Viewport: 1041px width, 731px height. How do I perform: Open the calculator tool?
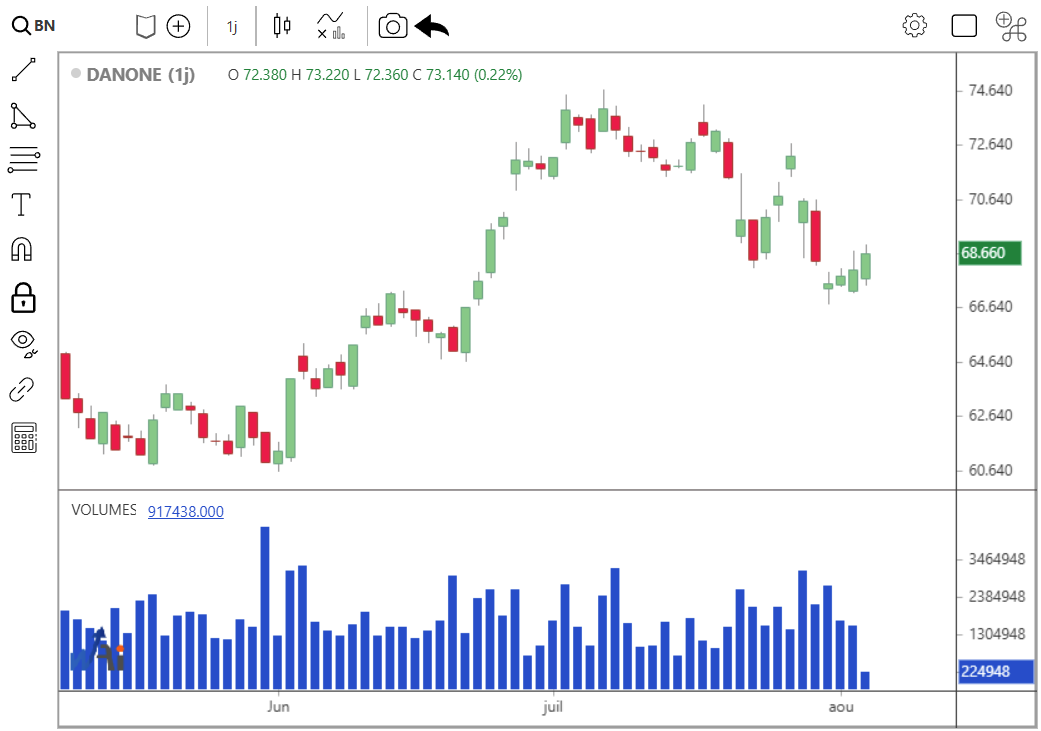[x=24, y=438]
